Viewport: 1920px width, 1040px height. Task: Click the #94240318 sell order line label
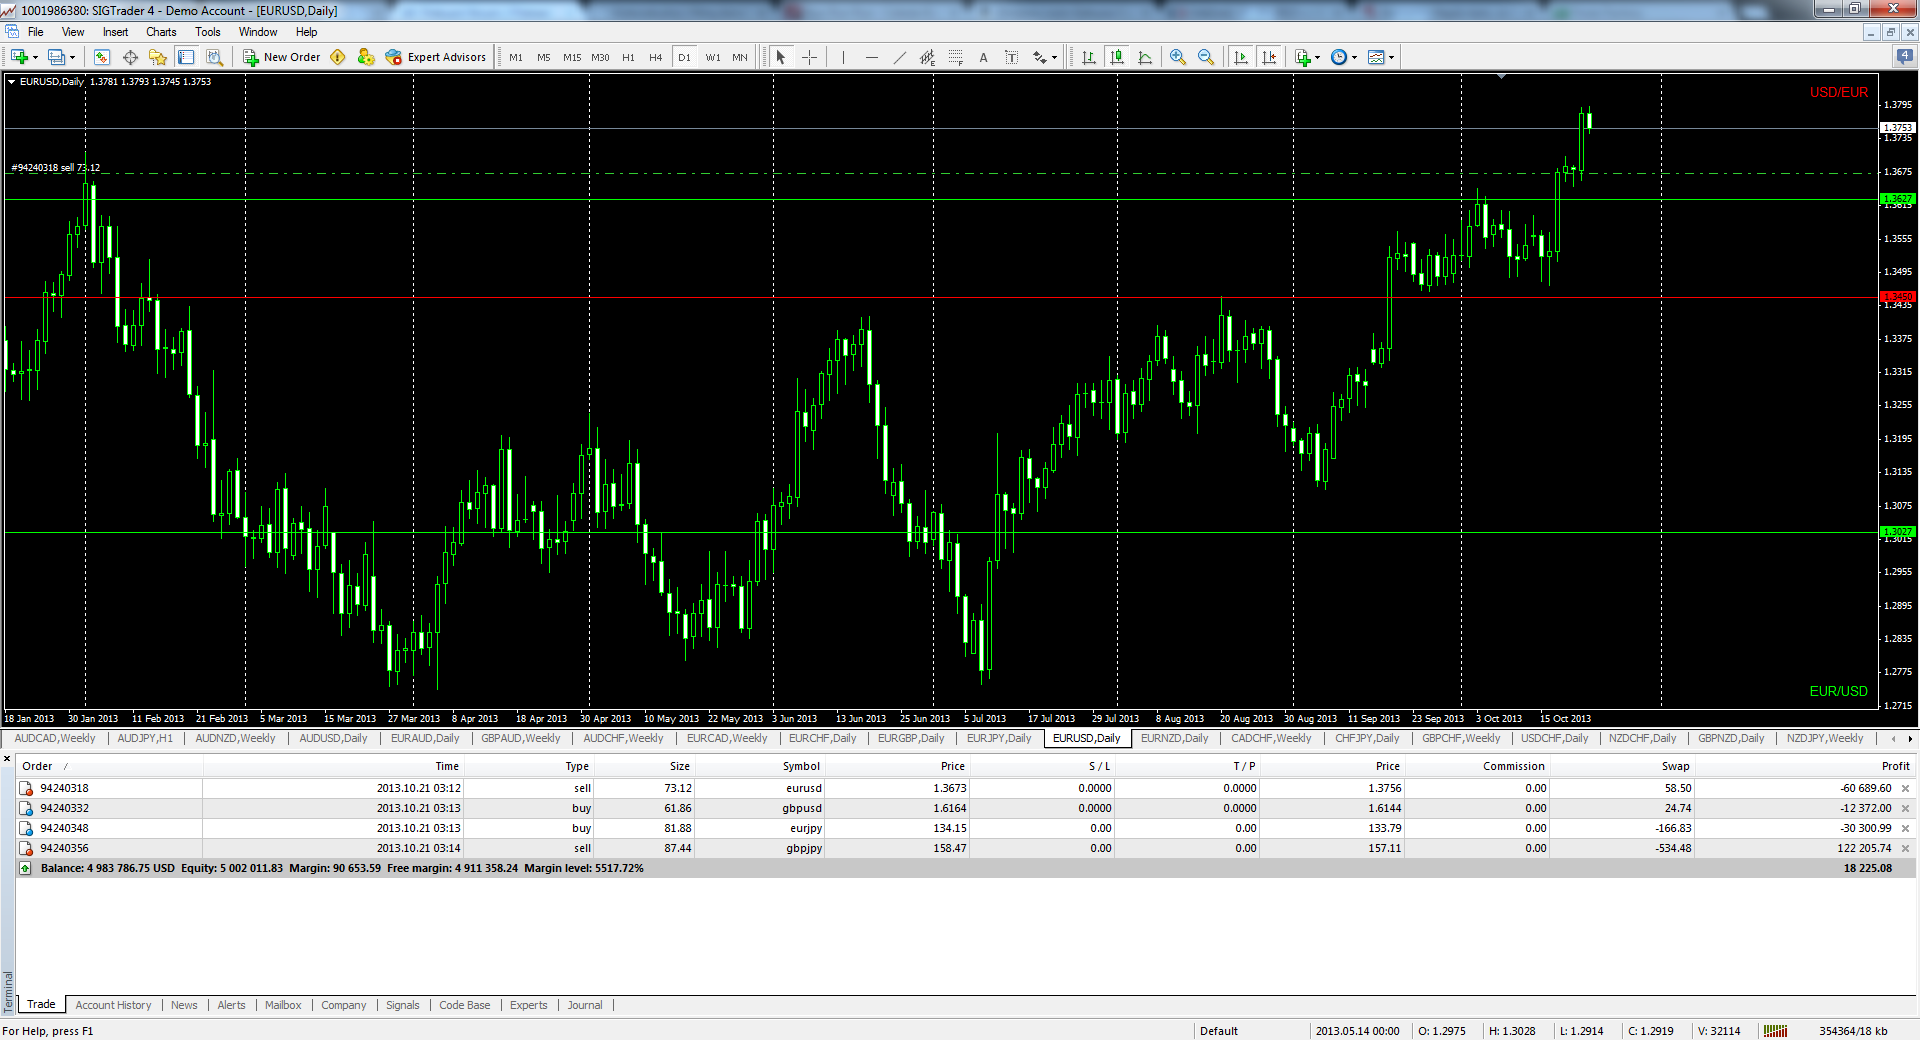click(x=55, y=168)
